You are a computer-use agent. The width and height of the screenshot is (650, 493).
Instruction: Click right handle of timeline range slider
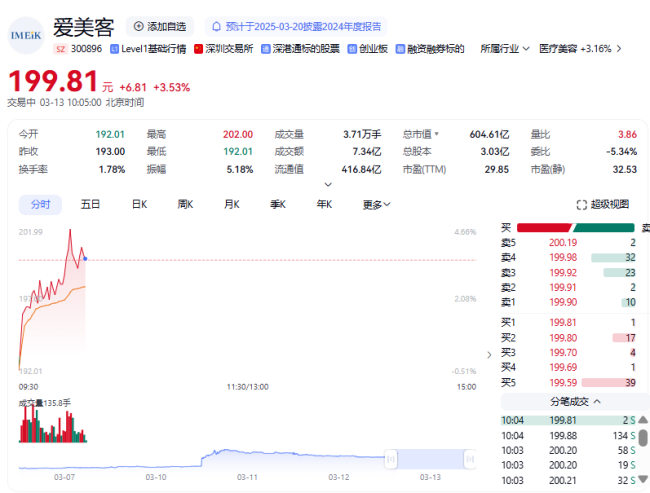[470, 459]
